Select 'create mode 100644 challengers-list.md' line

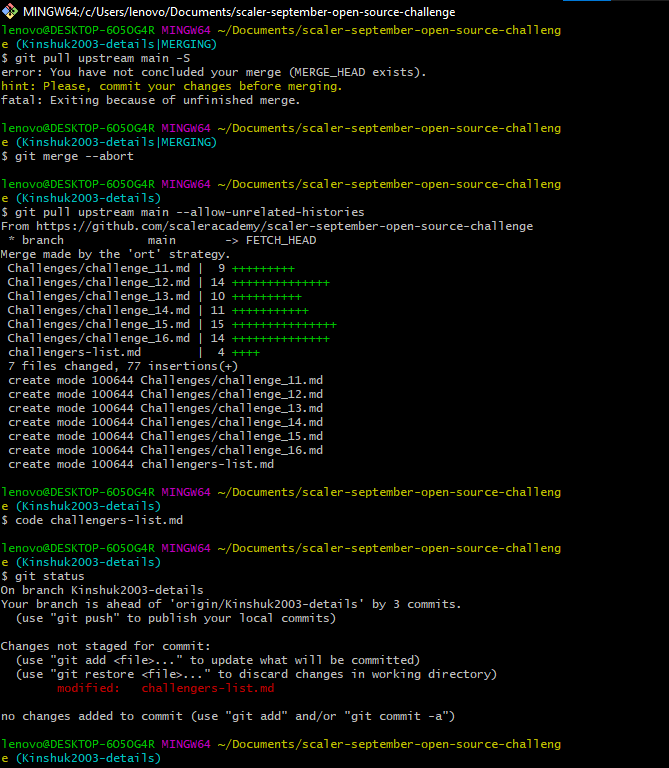141,464
